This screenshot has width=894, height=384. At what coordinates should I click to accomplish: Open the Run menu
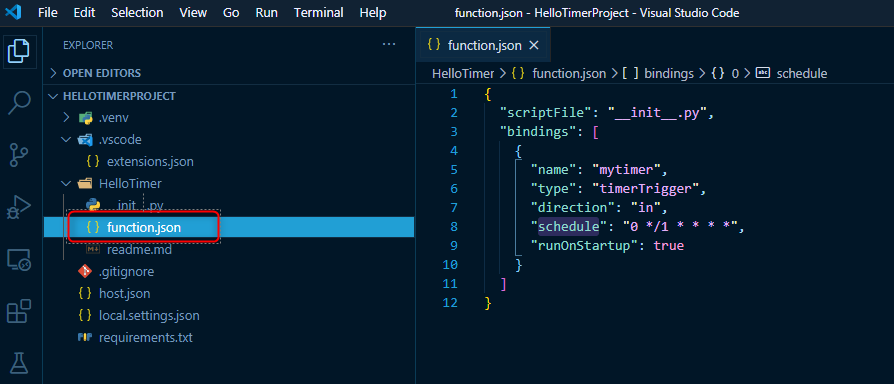(267, 13)
